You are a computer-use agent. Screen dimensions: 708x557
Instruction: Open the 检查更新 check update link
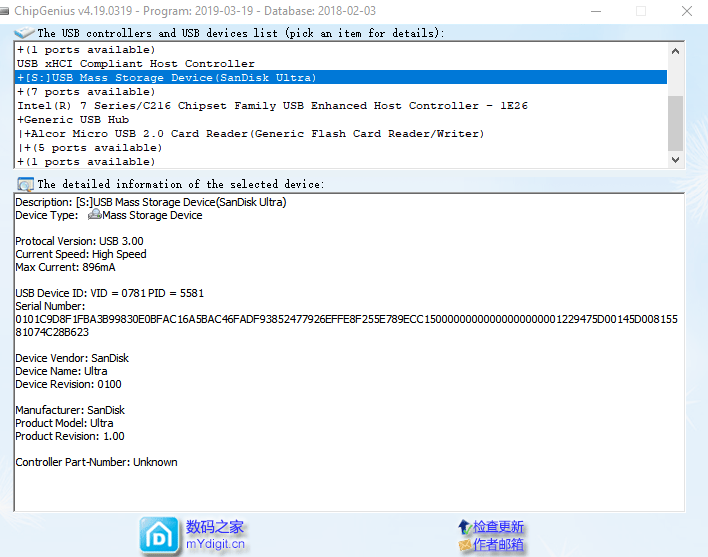[x=498, y=527]
